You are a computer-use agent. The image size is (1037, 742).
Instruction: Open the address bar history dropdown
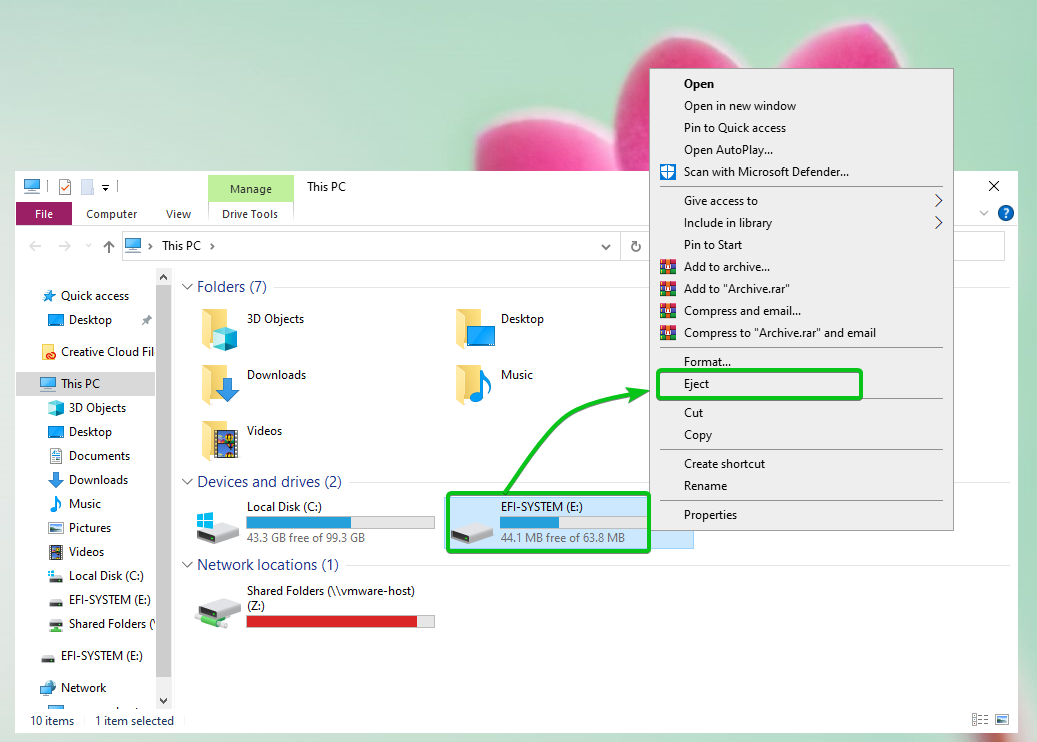point(605,246)
